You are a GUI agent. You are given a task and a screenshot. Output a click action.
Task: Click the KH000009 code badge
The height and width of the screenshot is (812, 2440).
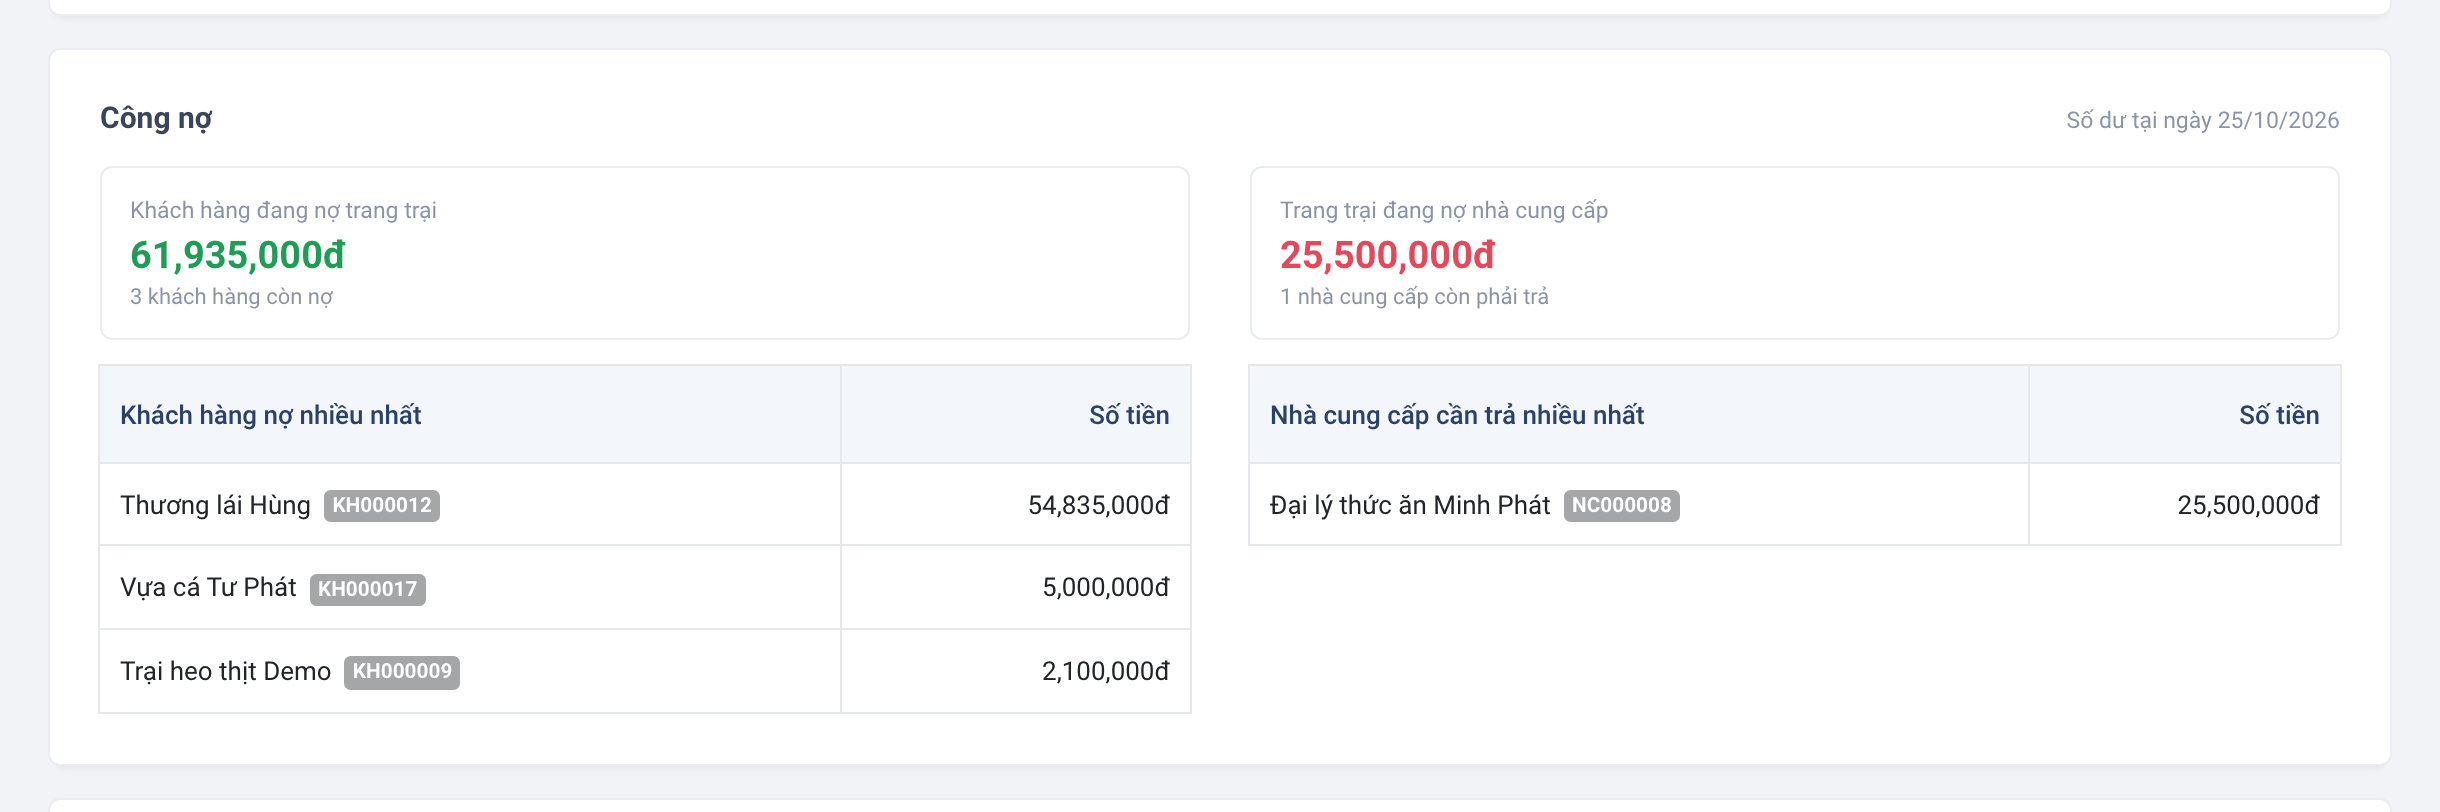pyautogui.click(x=402, y=672)
